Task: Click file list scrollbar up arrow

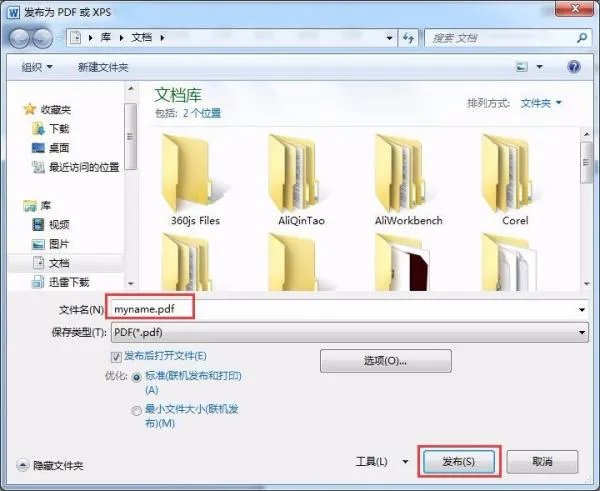Action: (x=587, y=134)
